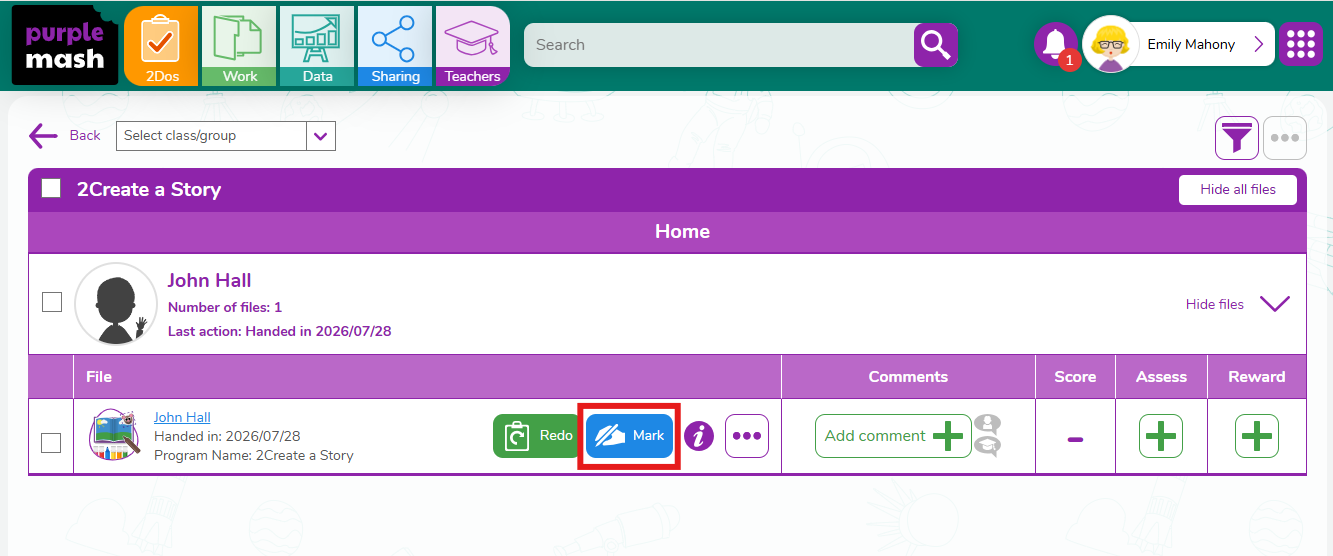Click the Assess plus button

point(1161,436)
